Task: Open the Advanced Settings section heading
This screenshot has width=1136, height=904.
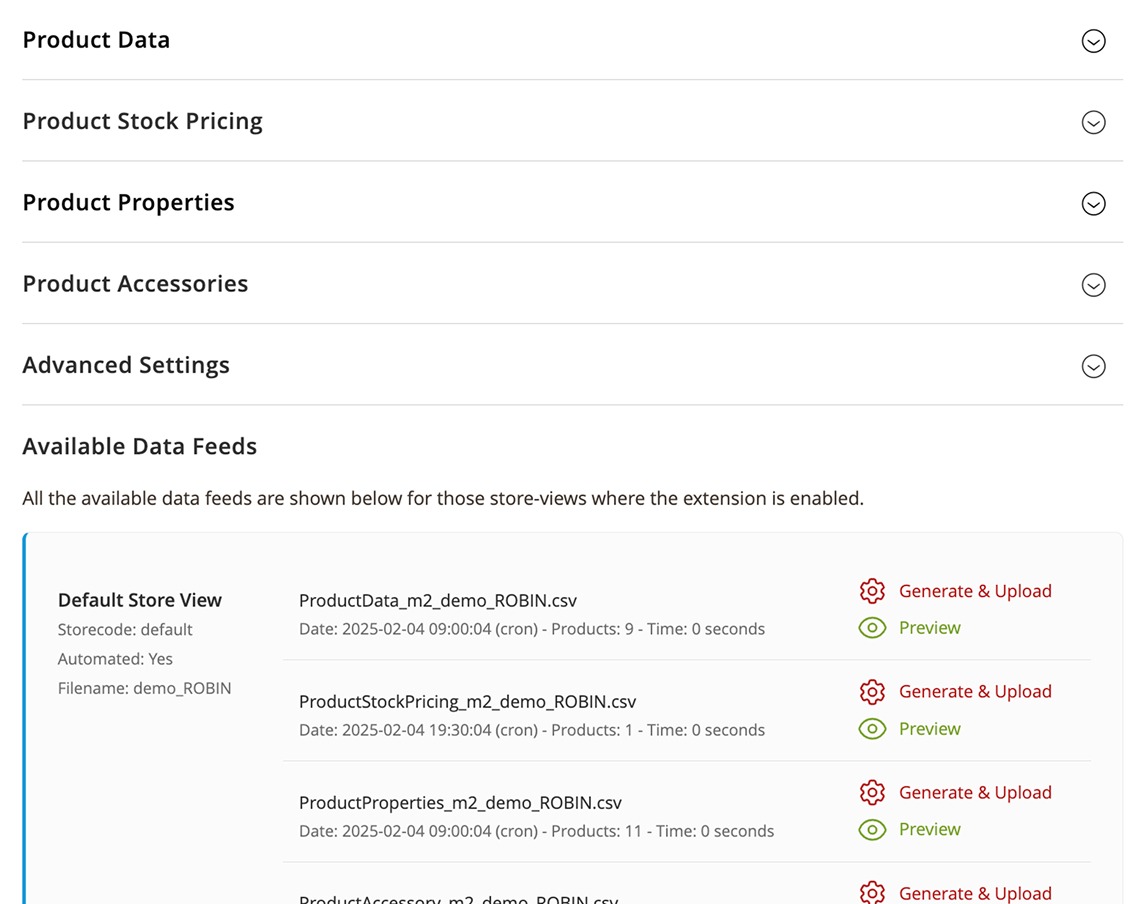Action: [x=126, y=365]
